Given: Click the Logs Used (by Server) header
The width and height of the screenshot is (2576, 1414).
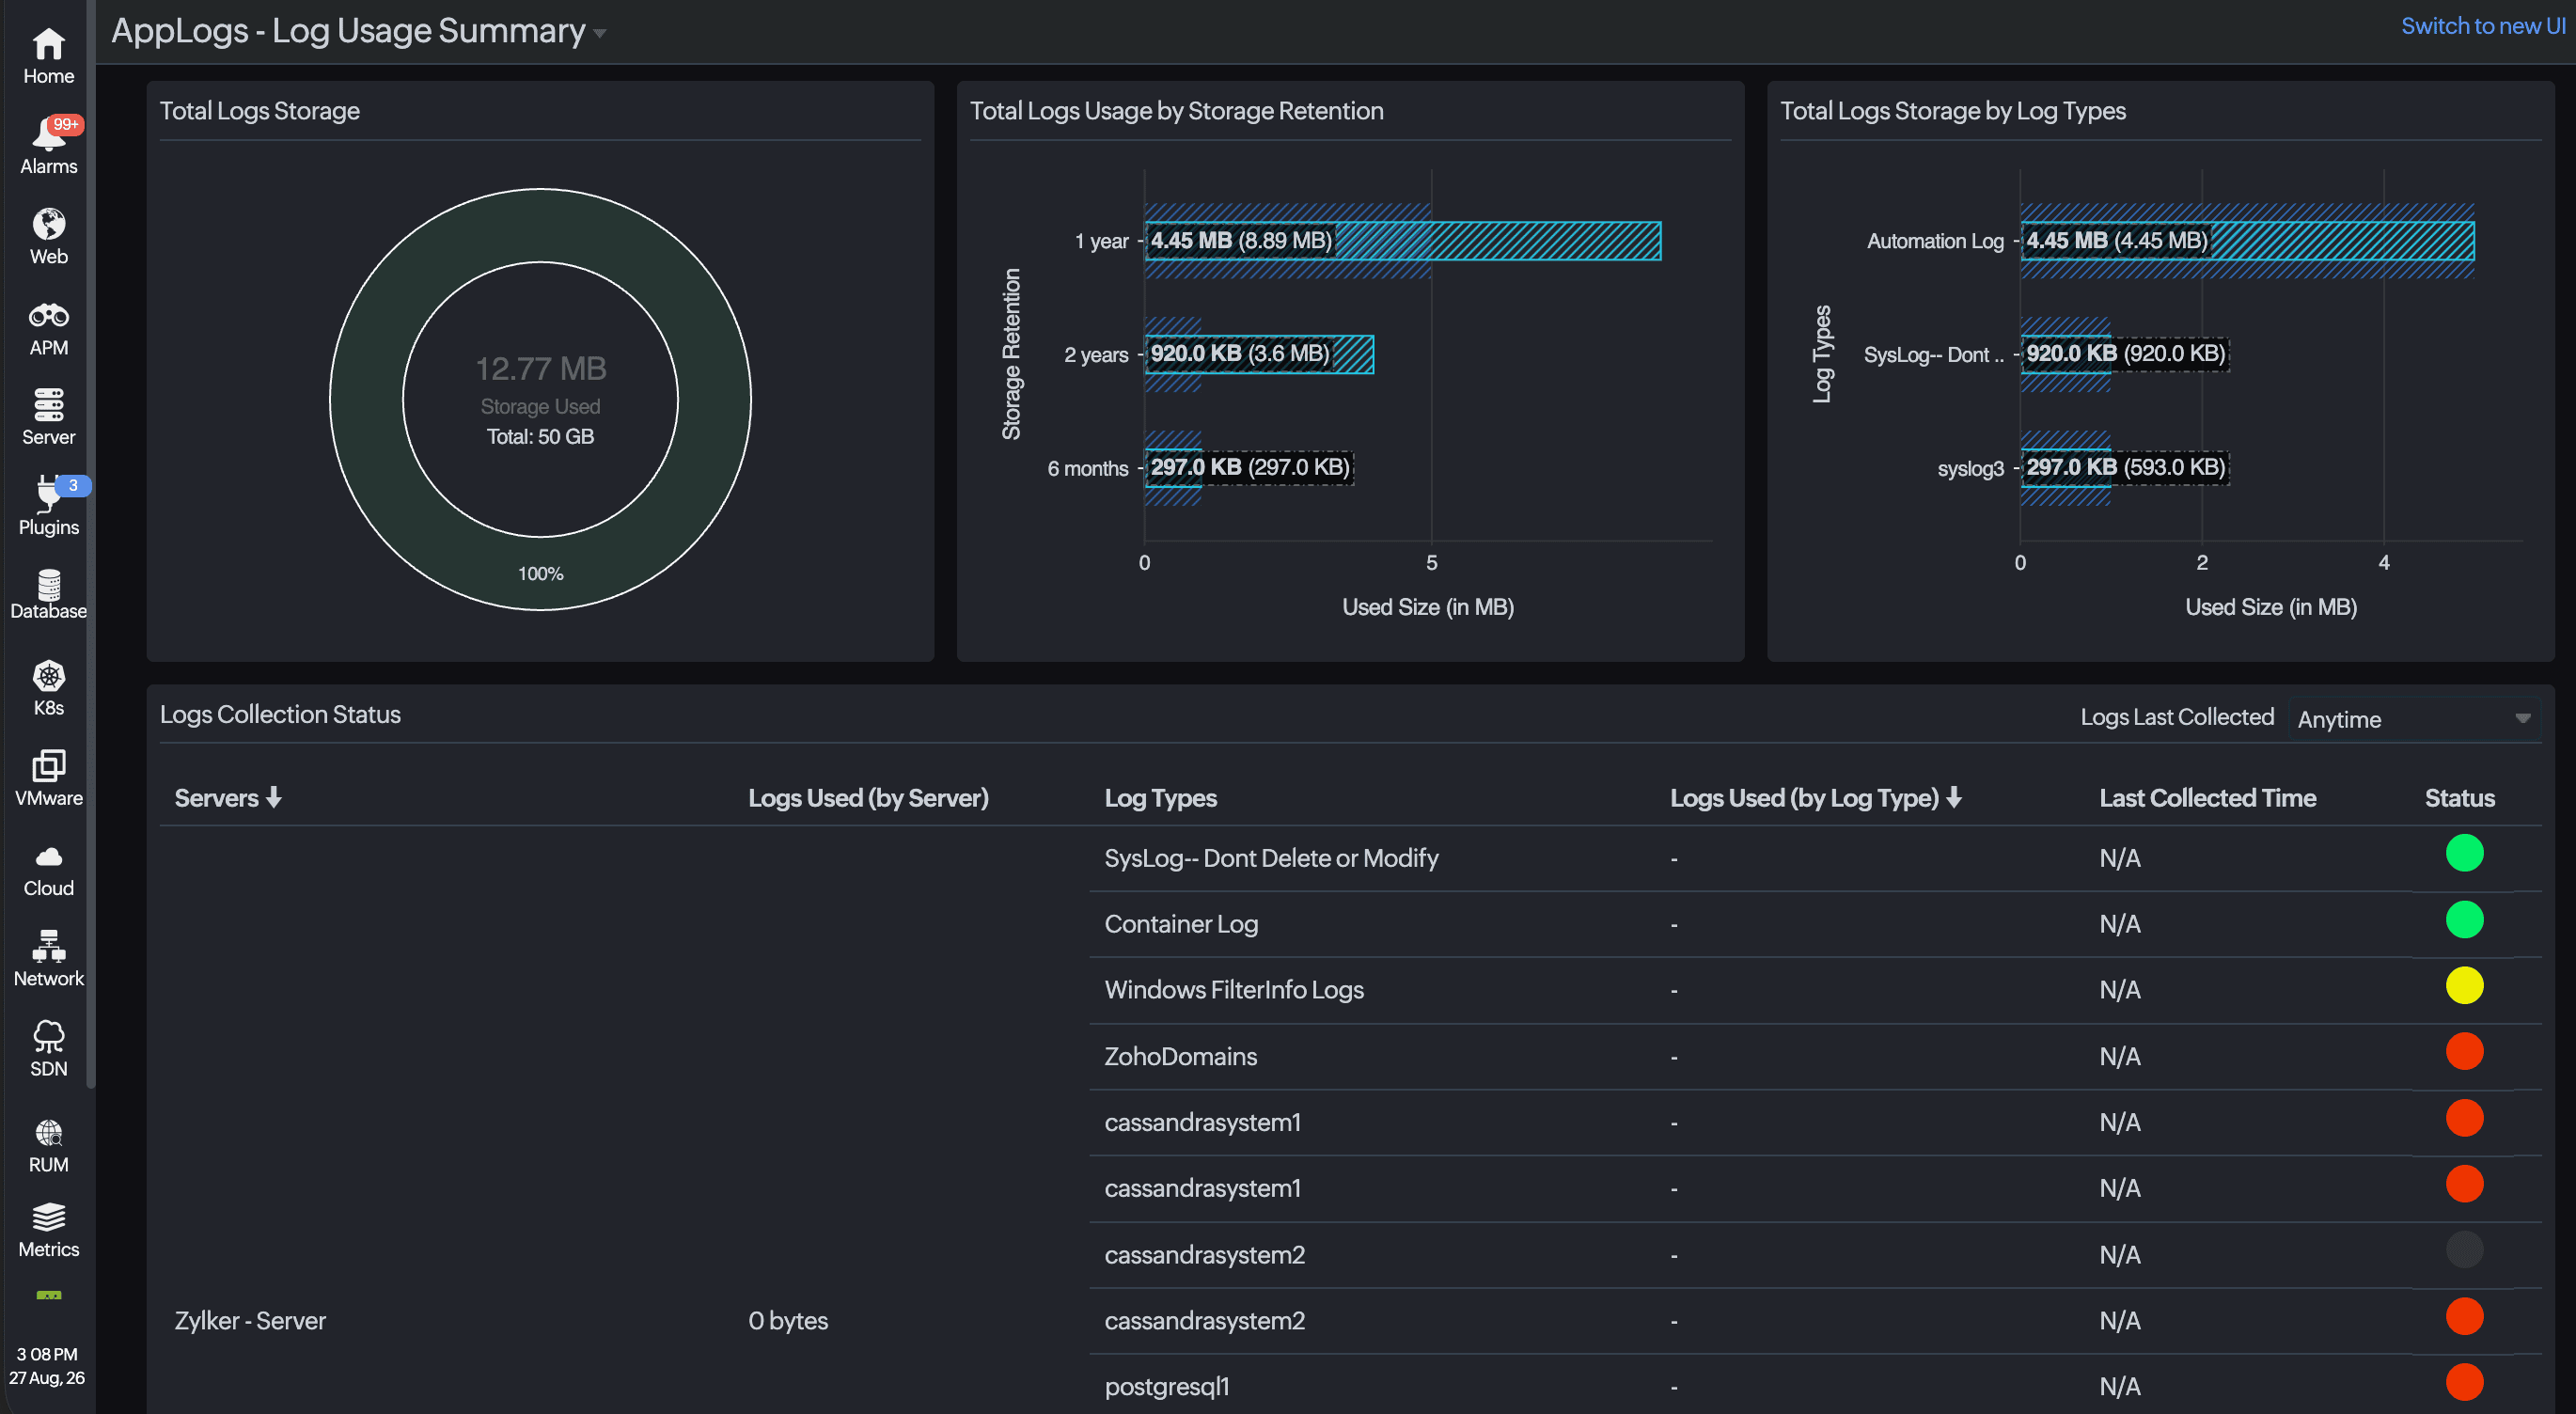Looking at the screenshot, I should point(868,797).
